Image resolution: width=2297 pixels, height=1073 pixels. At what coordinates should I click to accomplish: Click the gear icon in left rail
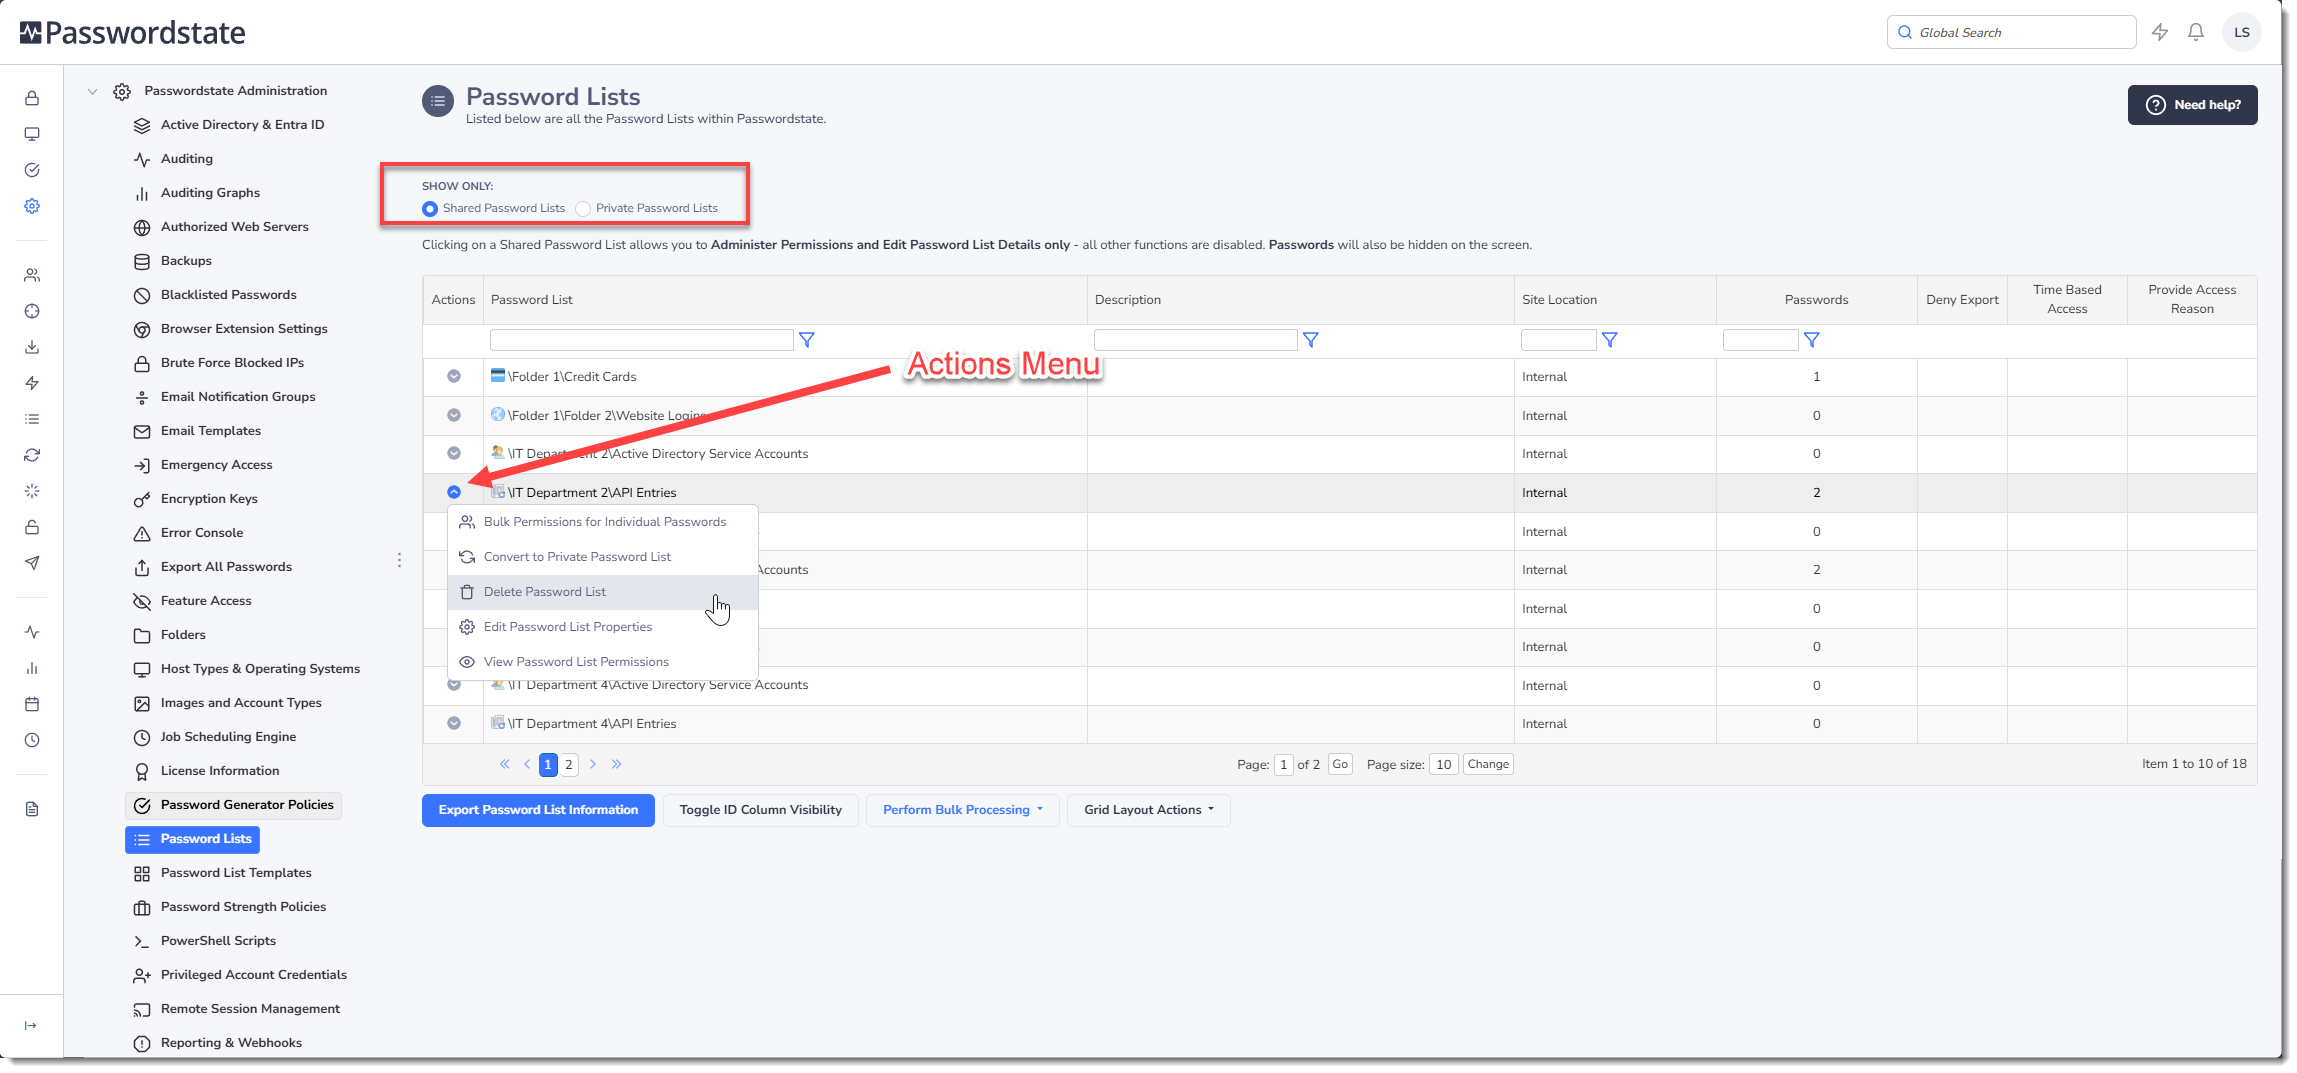[32, 206]
